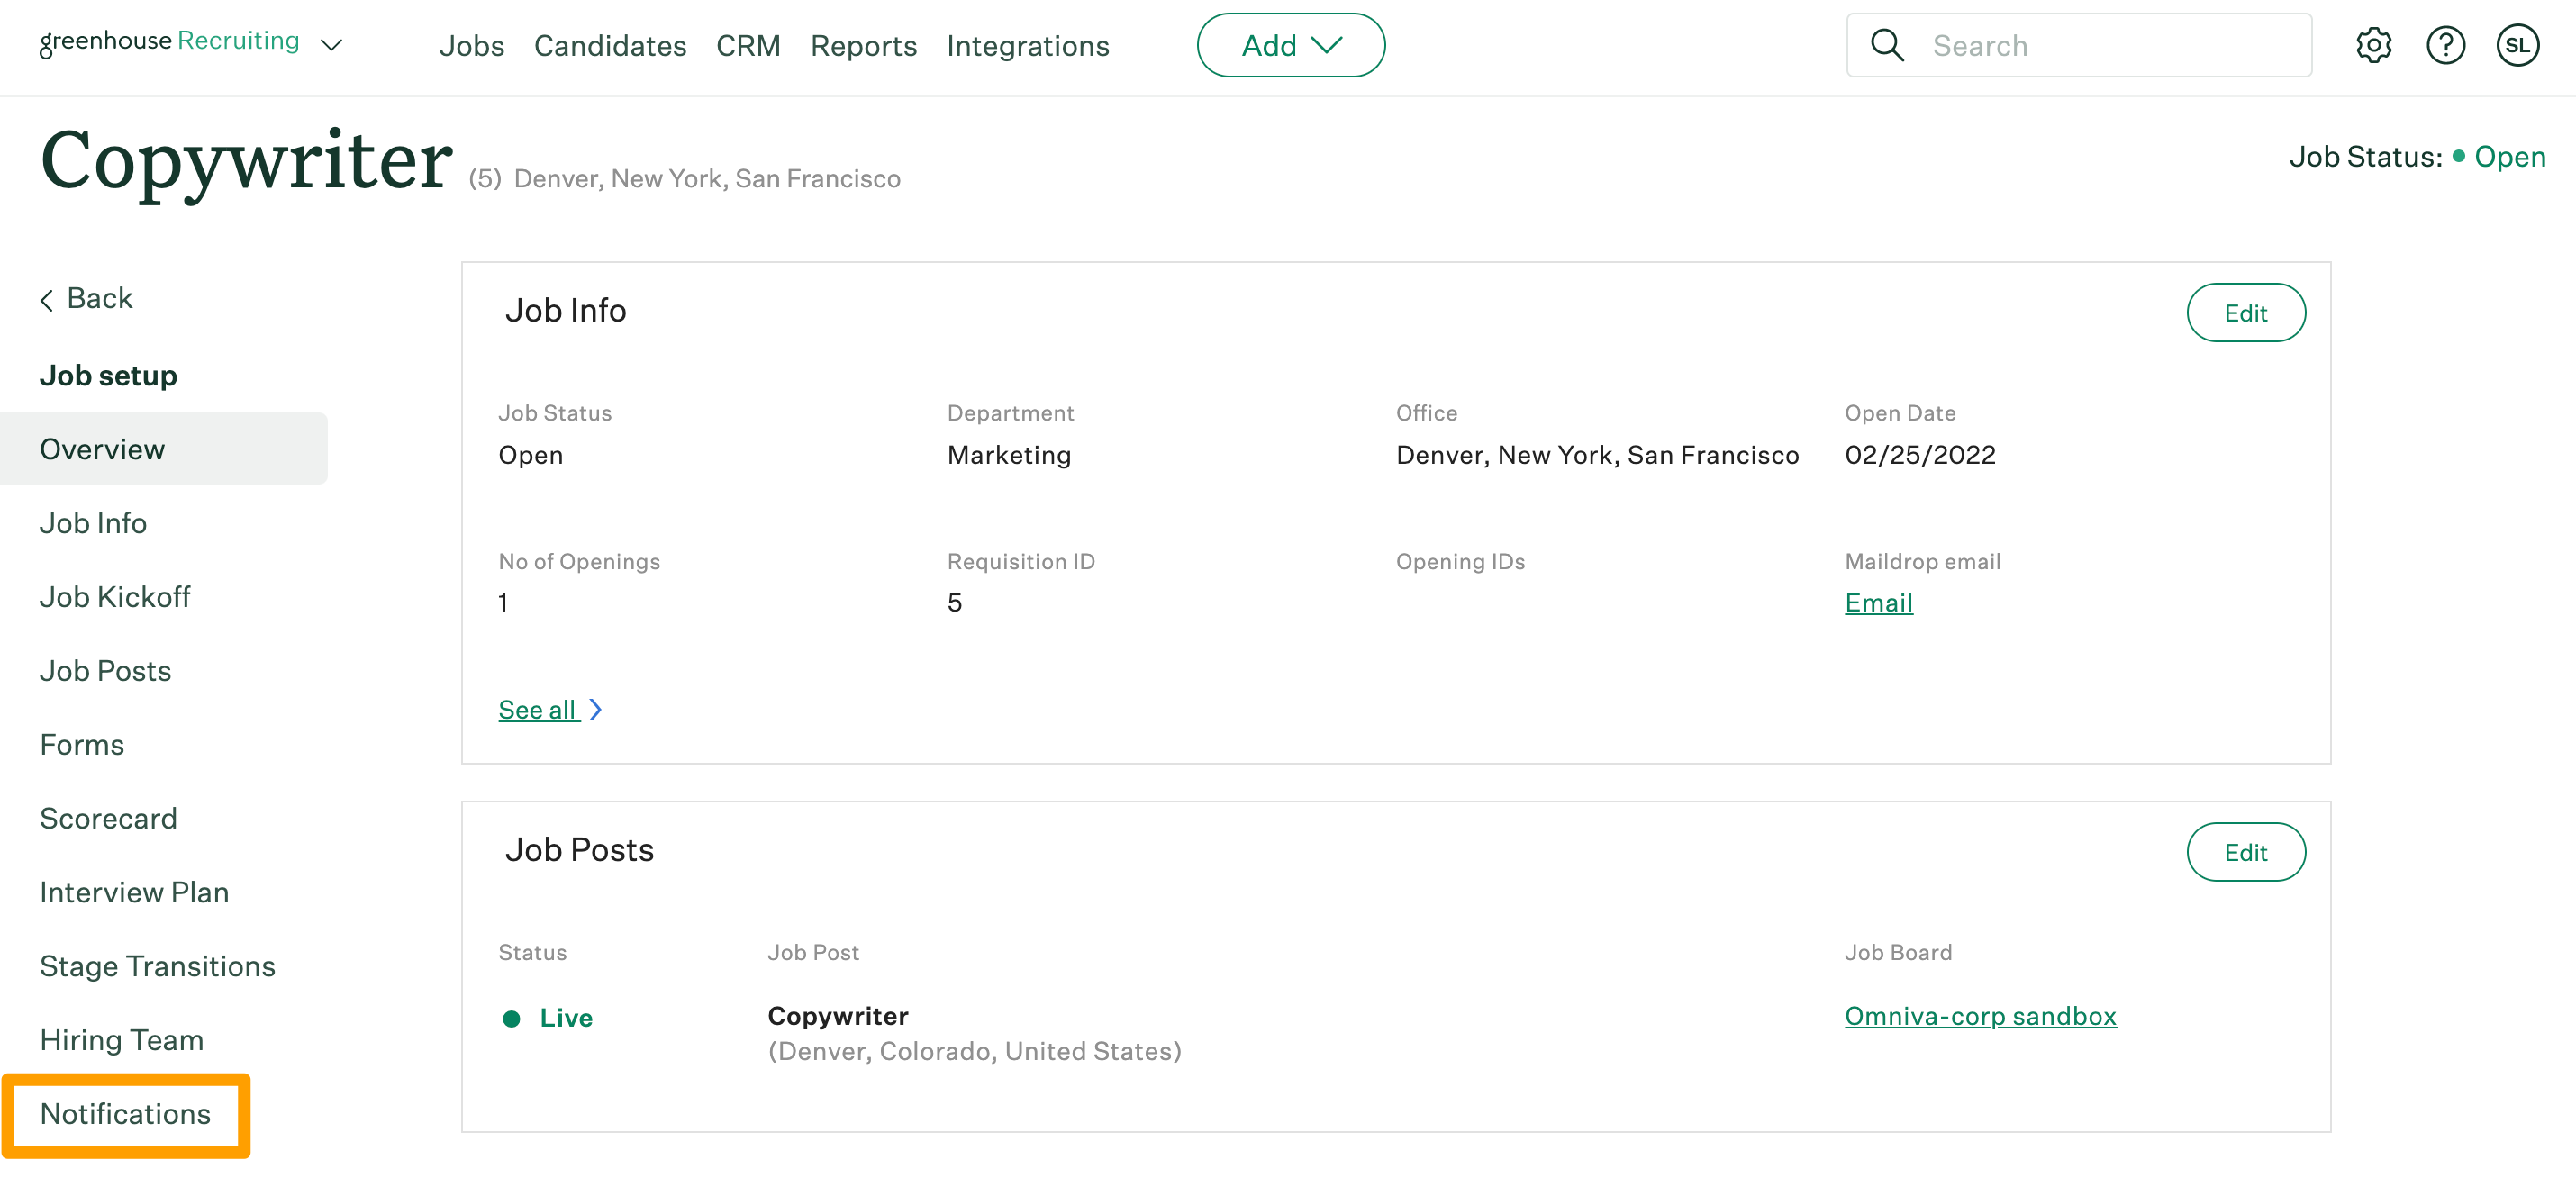Click the Back arrow in sidebar
This screenshot has height=1196, width=2576.
[47, 300]
